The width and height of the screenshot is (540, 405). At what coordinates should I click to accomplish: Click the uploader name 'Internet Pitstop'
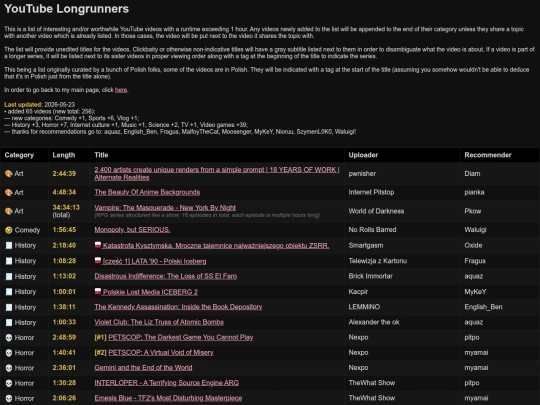[371, 192]
